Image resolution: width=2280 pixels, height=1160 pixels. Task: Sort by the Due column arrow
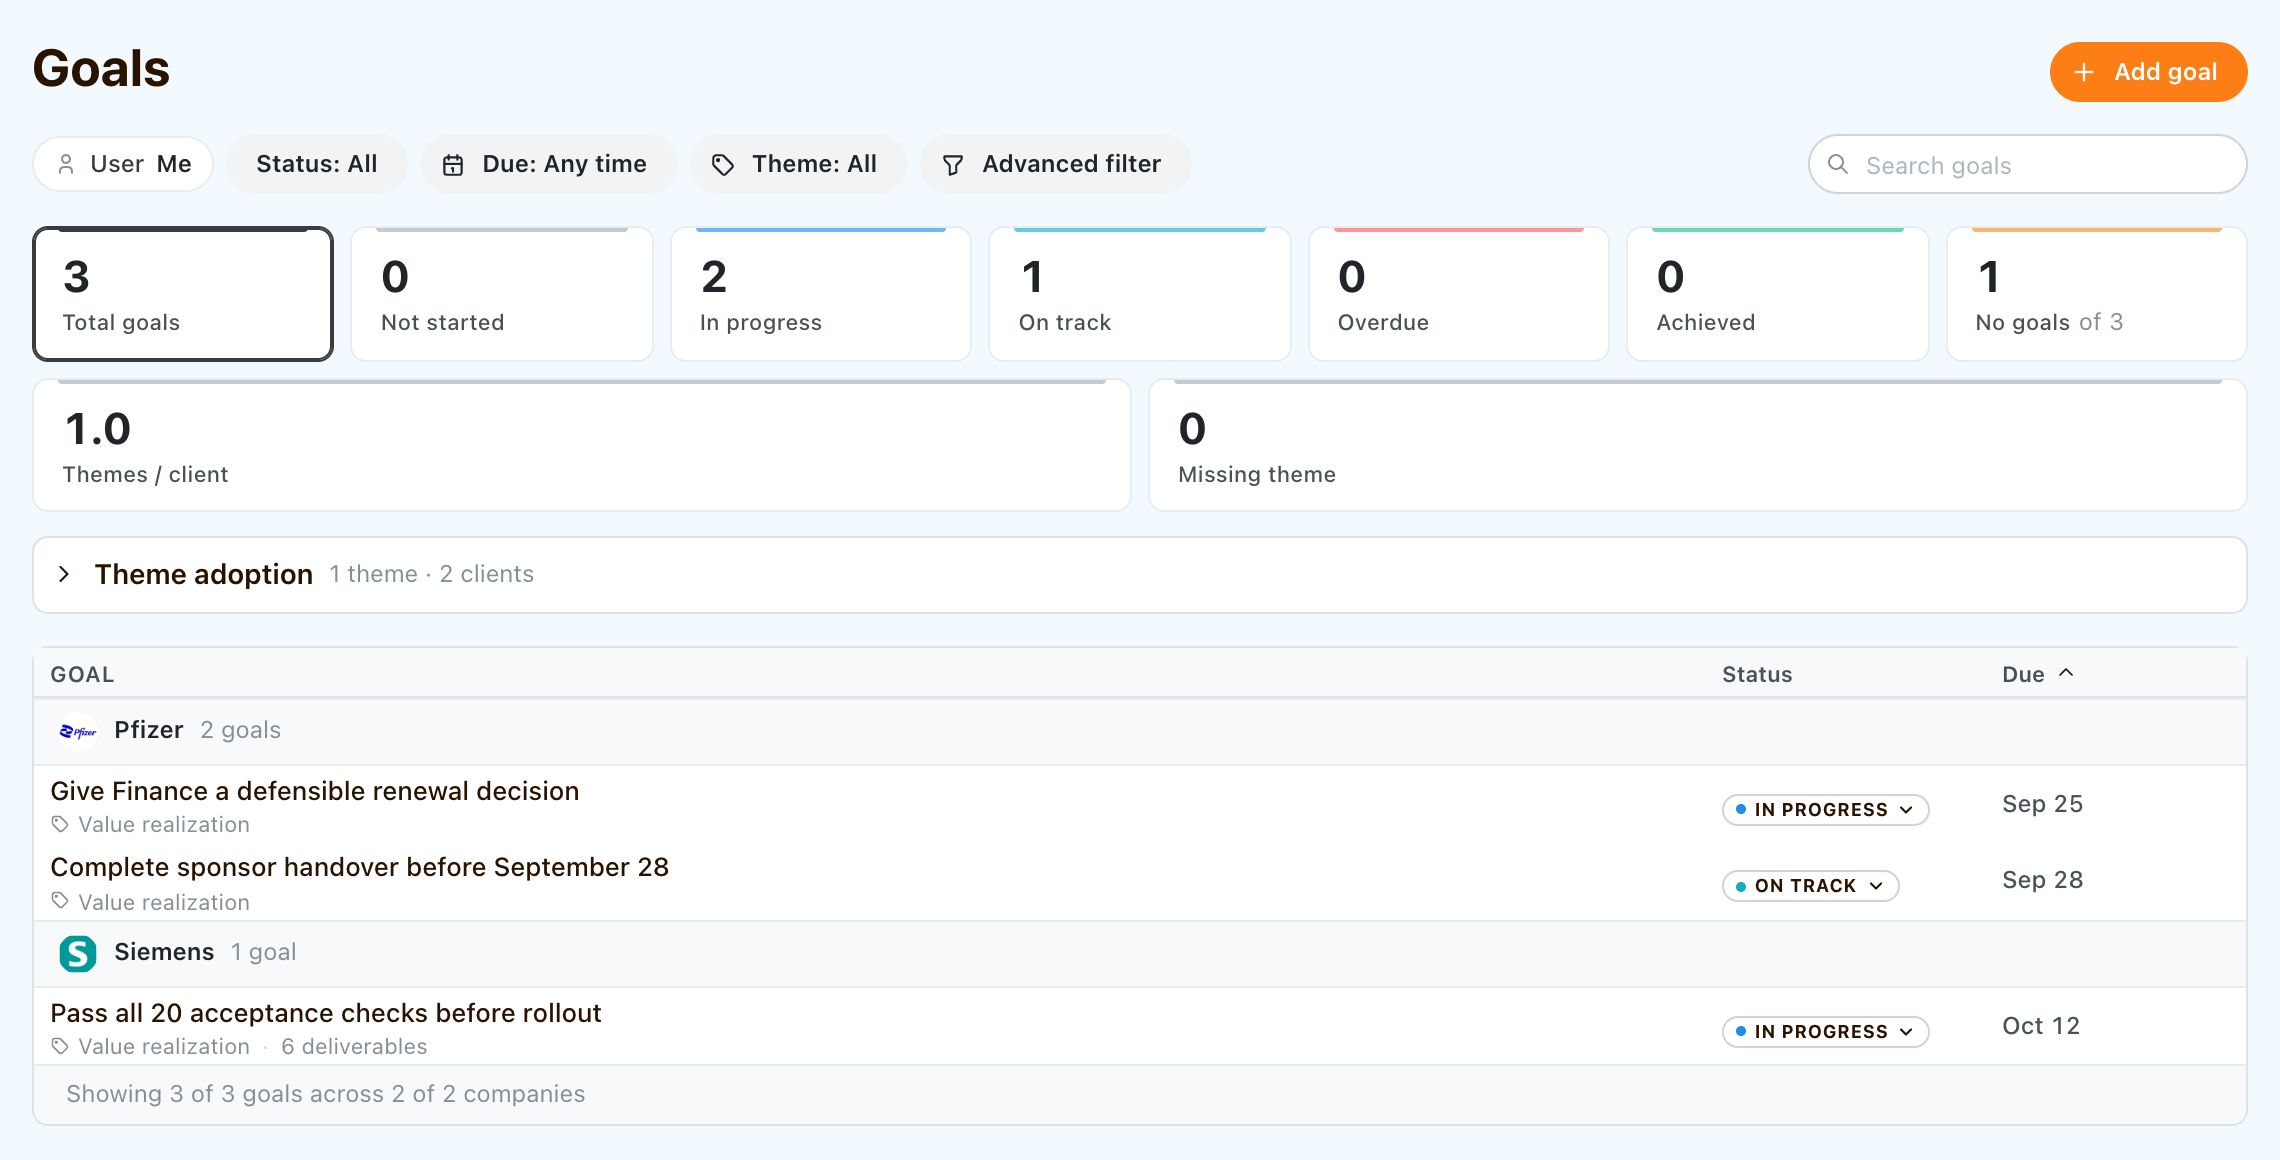pos(2066,673)
